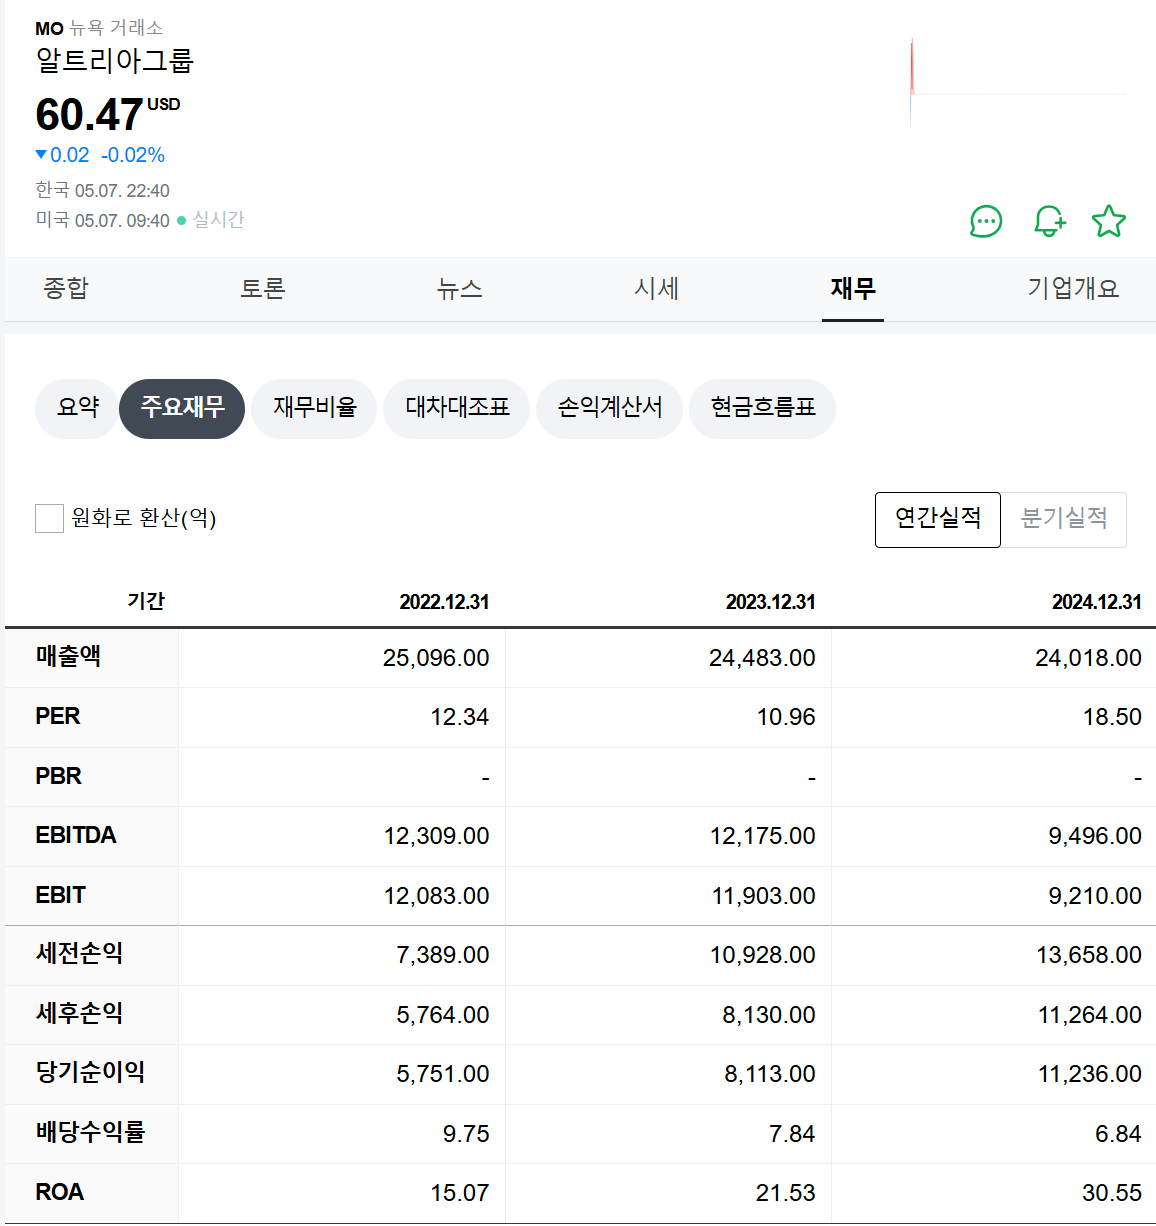Click the PBR row label

click(58, 776)
